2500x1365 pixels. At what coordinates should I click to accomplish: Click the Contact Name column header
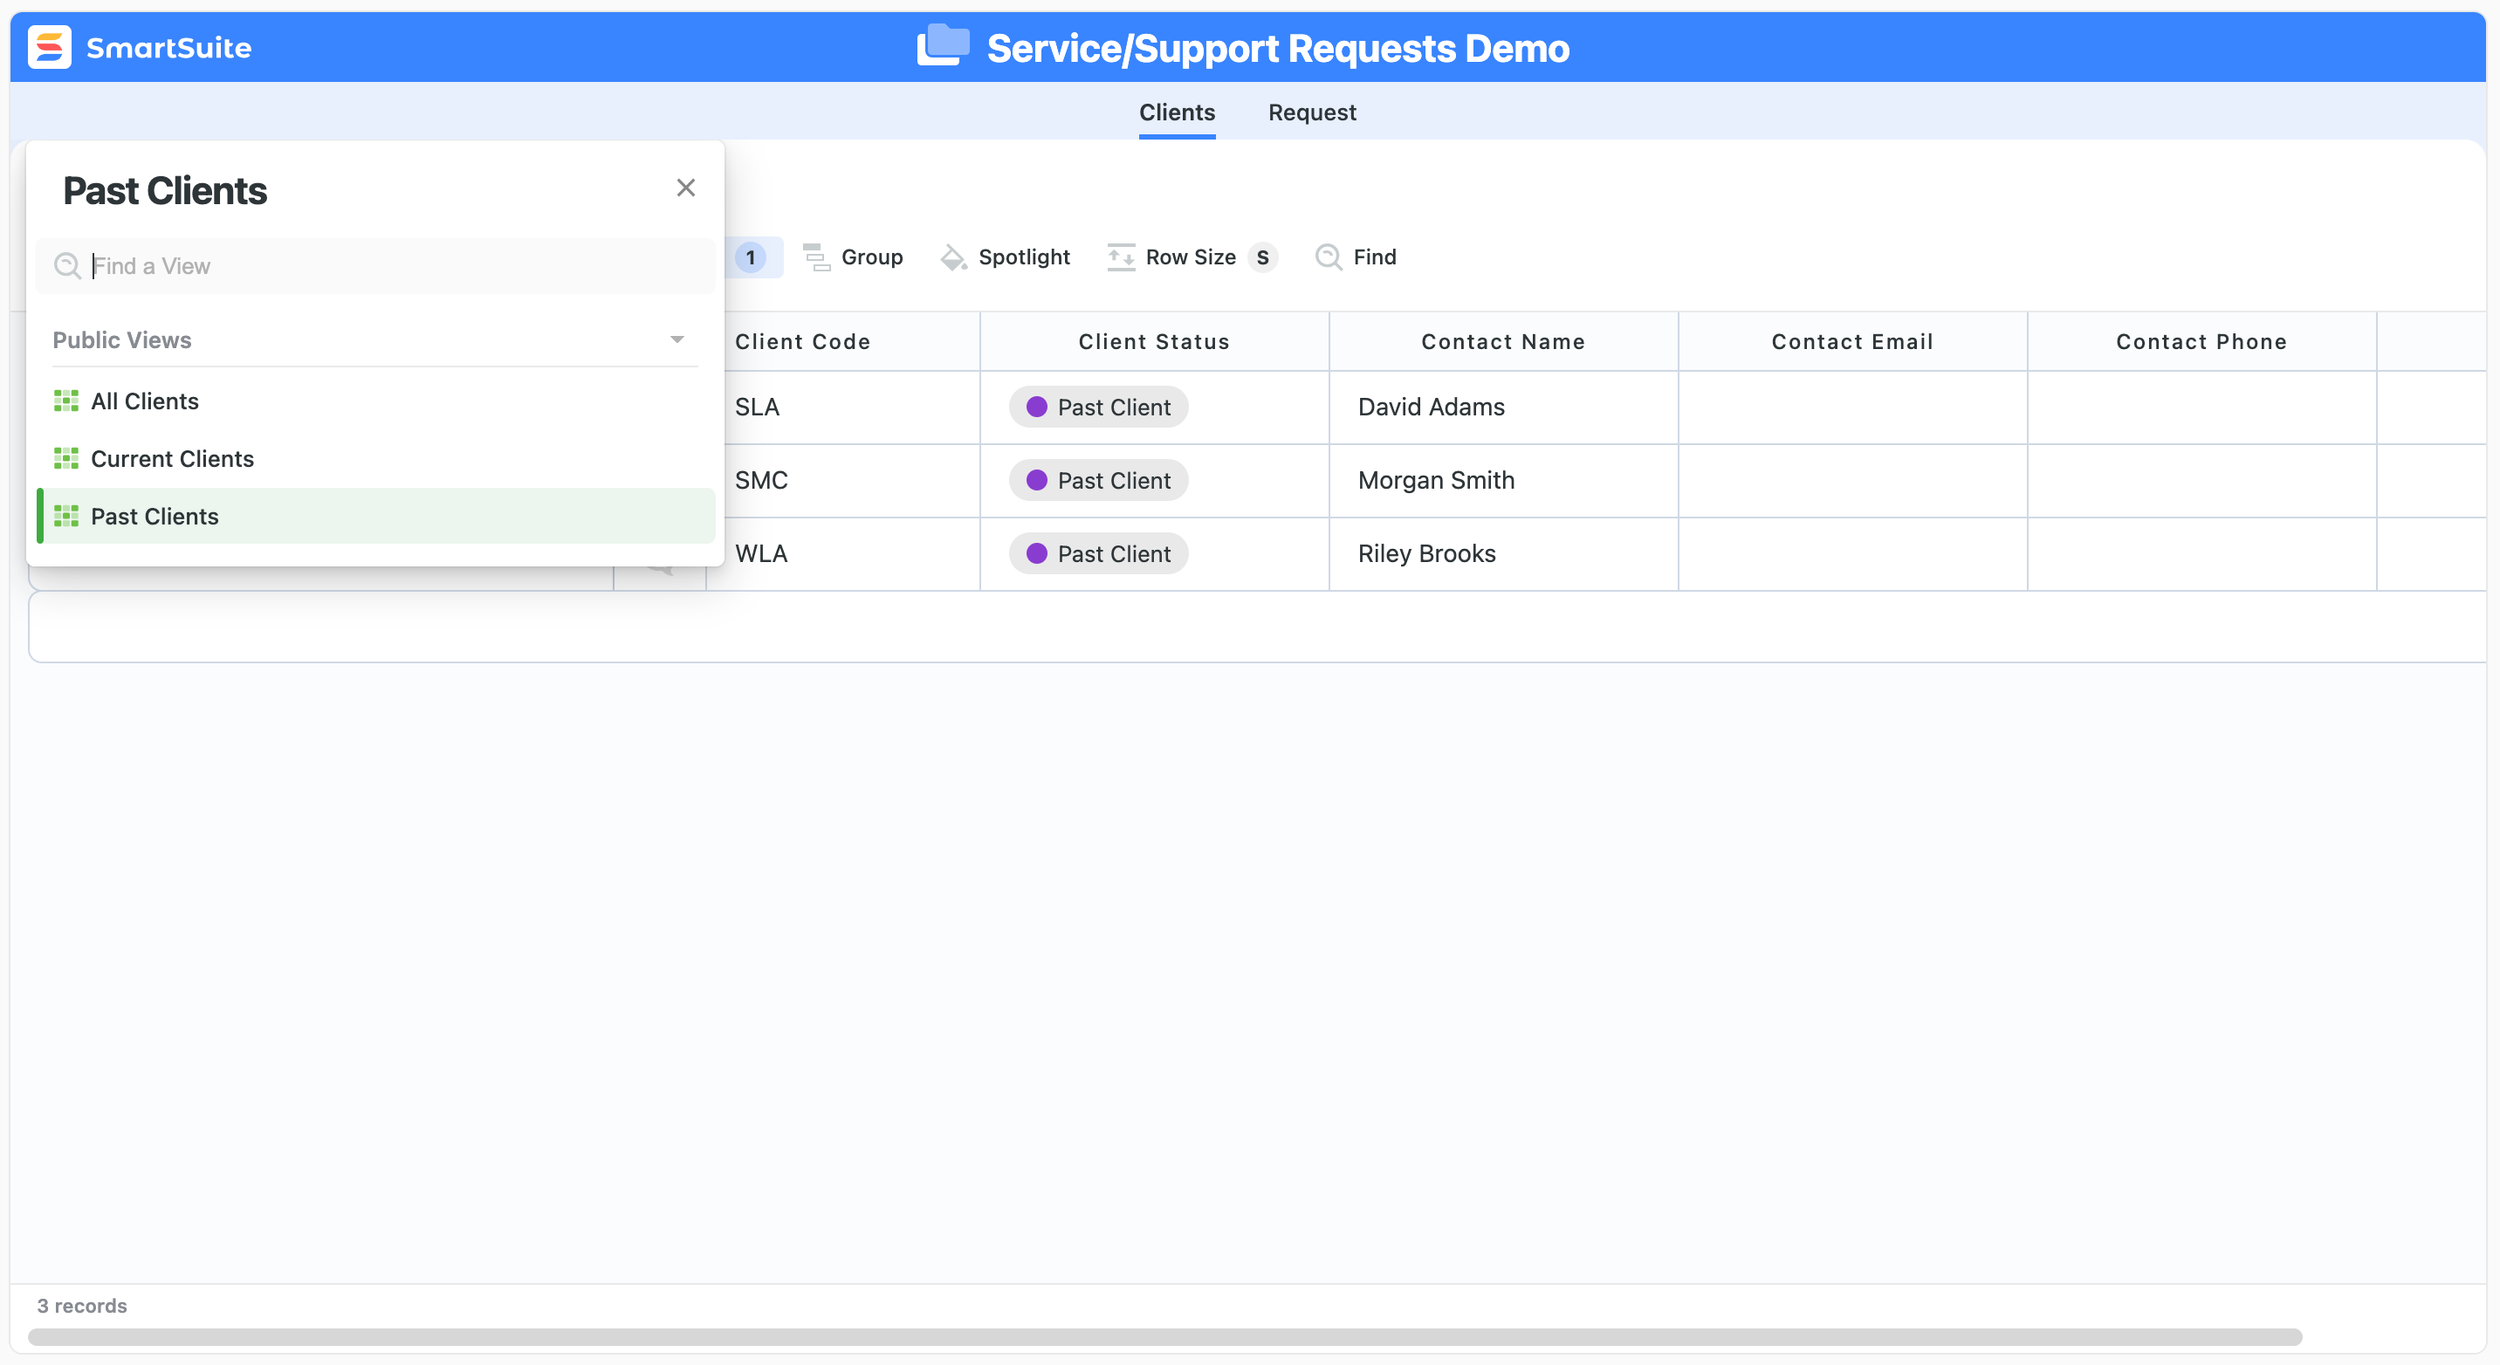pyautogui.click(x=1503, y=342)
